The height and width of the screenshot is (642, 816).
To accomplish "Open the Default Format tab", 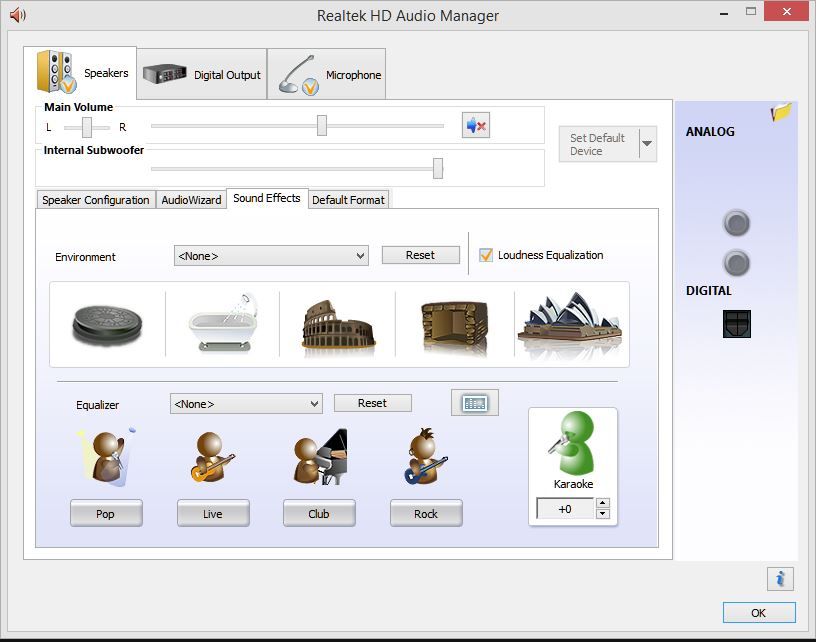I will pos(348,200).
